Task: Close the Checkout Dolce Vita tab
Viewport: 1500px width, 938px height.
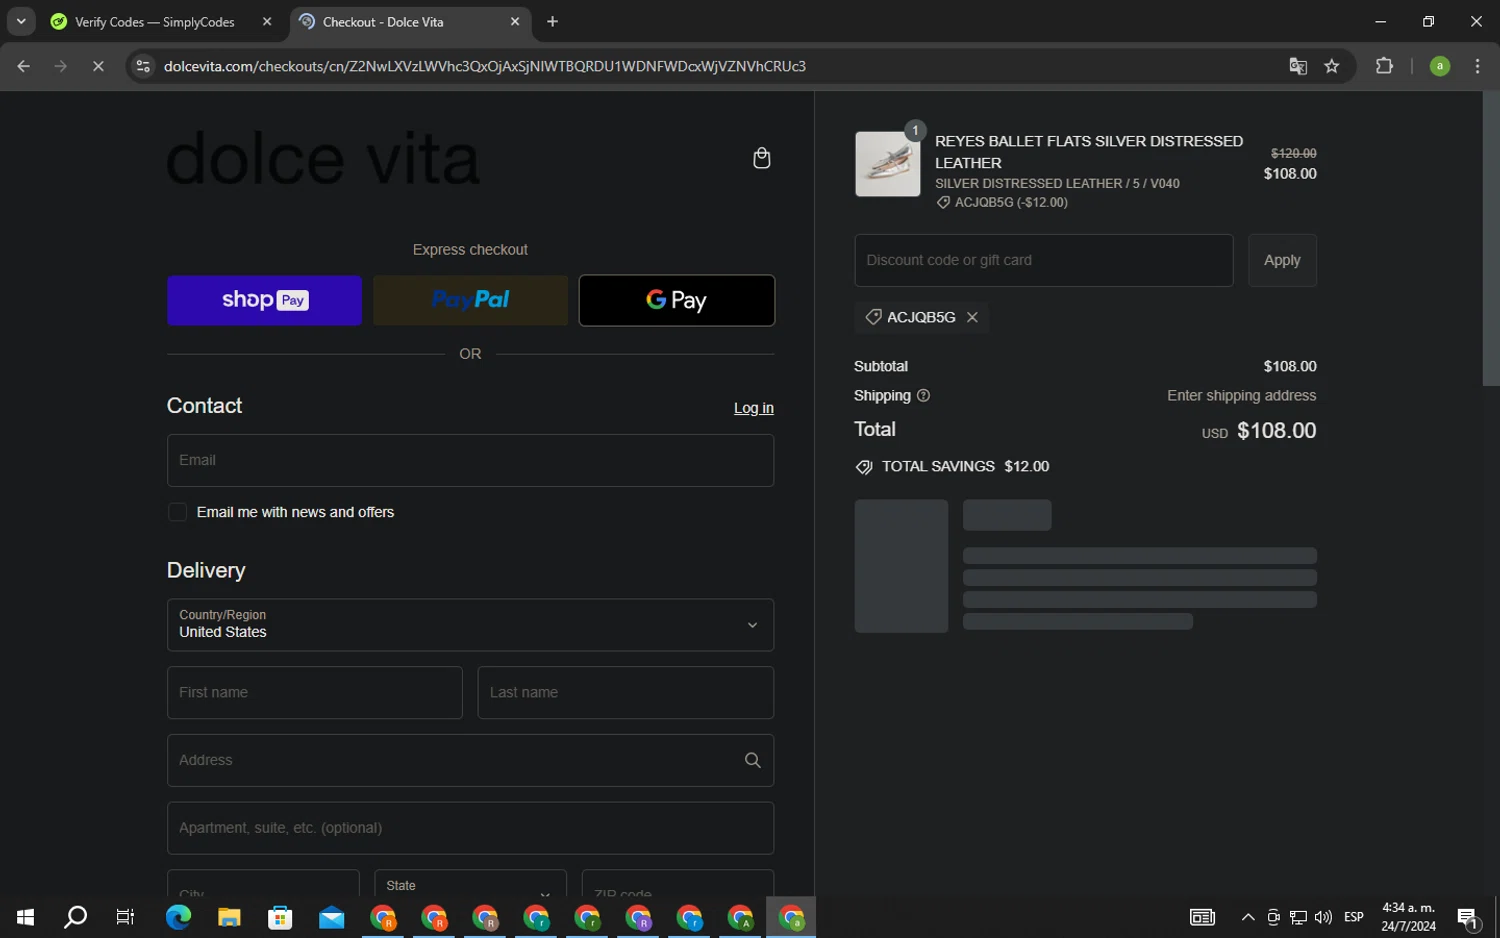Action: [515, 21]
